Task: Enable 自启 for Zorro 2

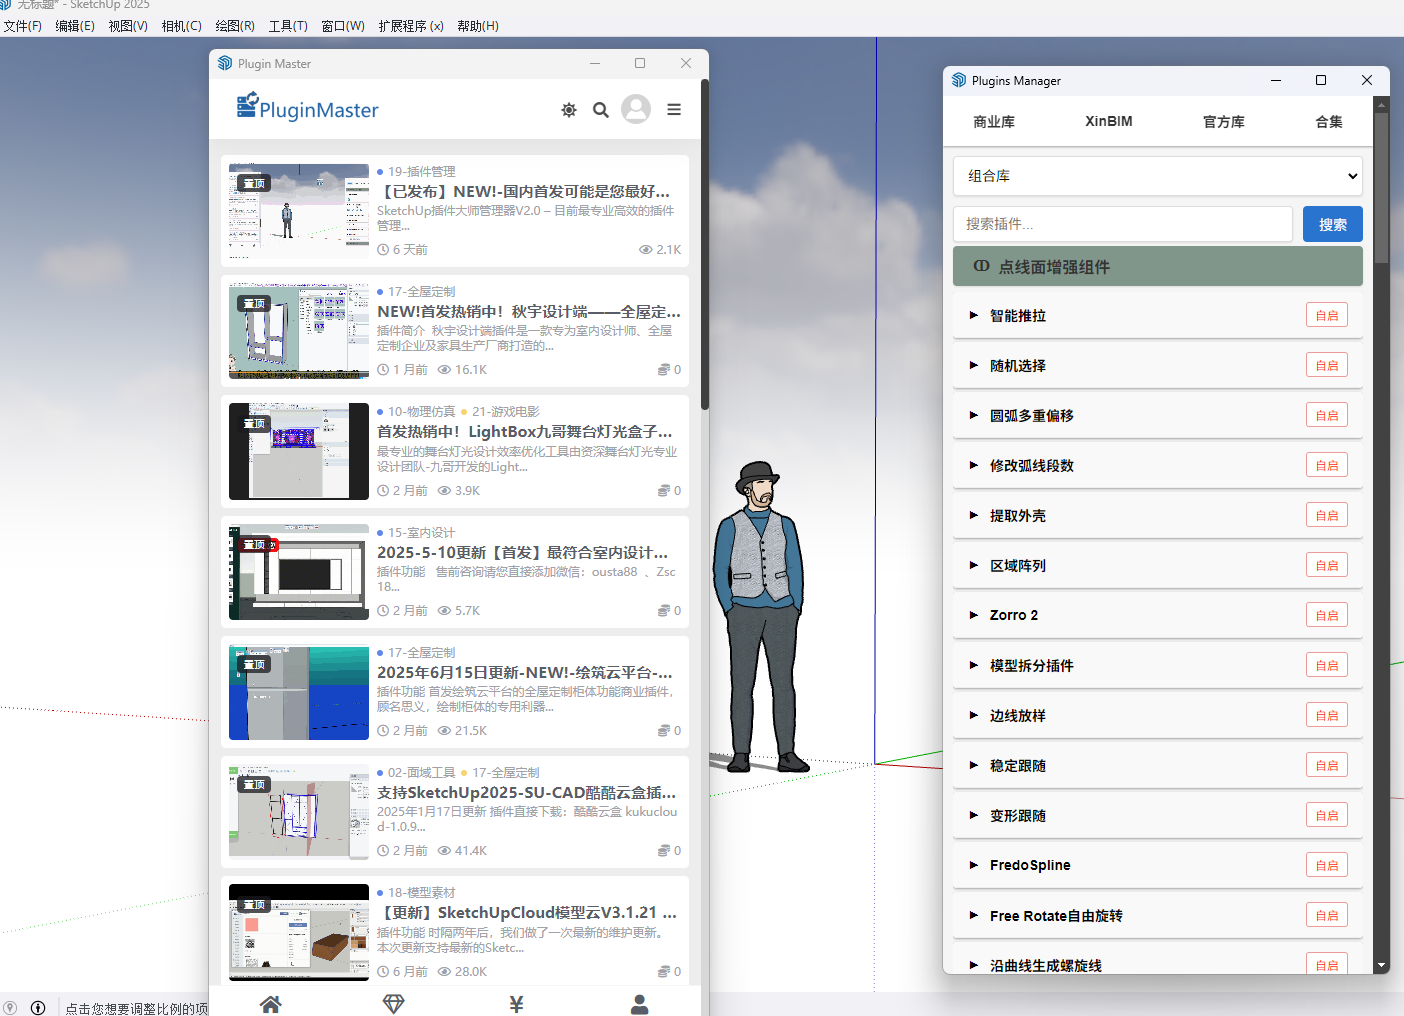Action: coord(1326,615)
